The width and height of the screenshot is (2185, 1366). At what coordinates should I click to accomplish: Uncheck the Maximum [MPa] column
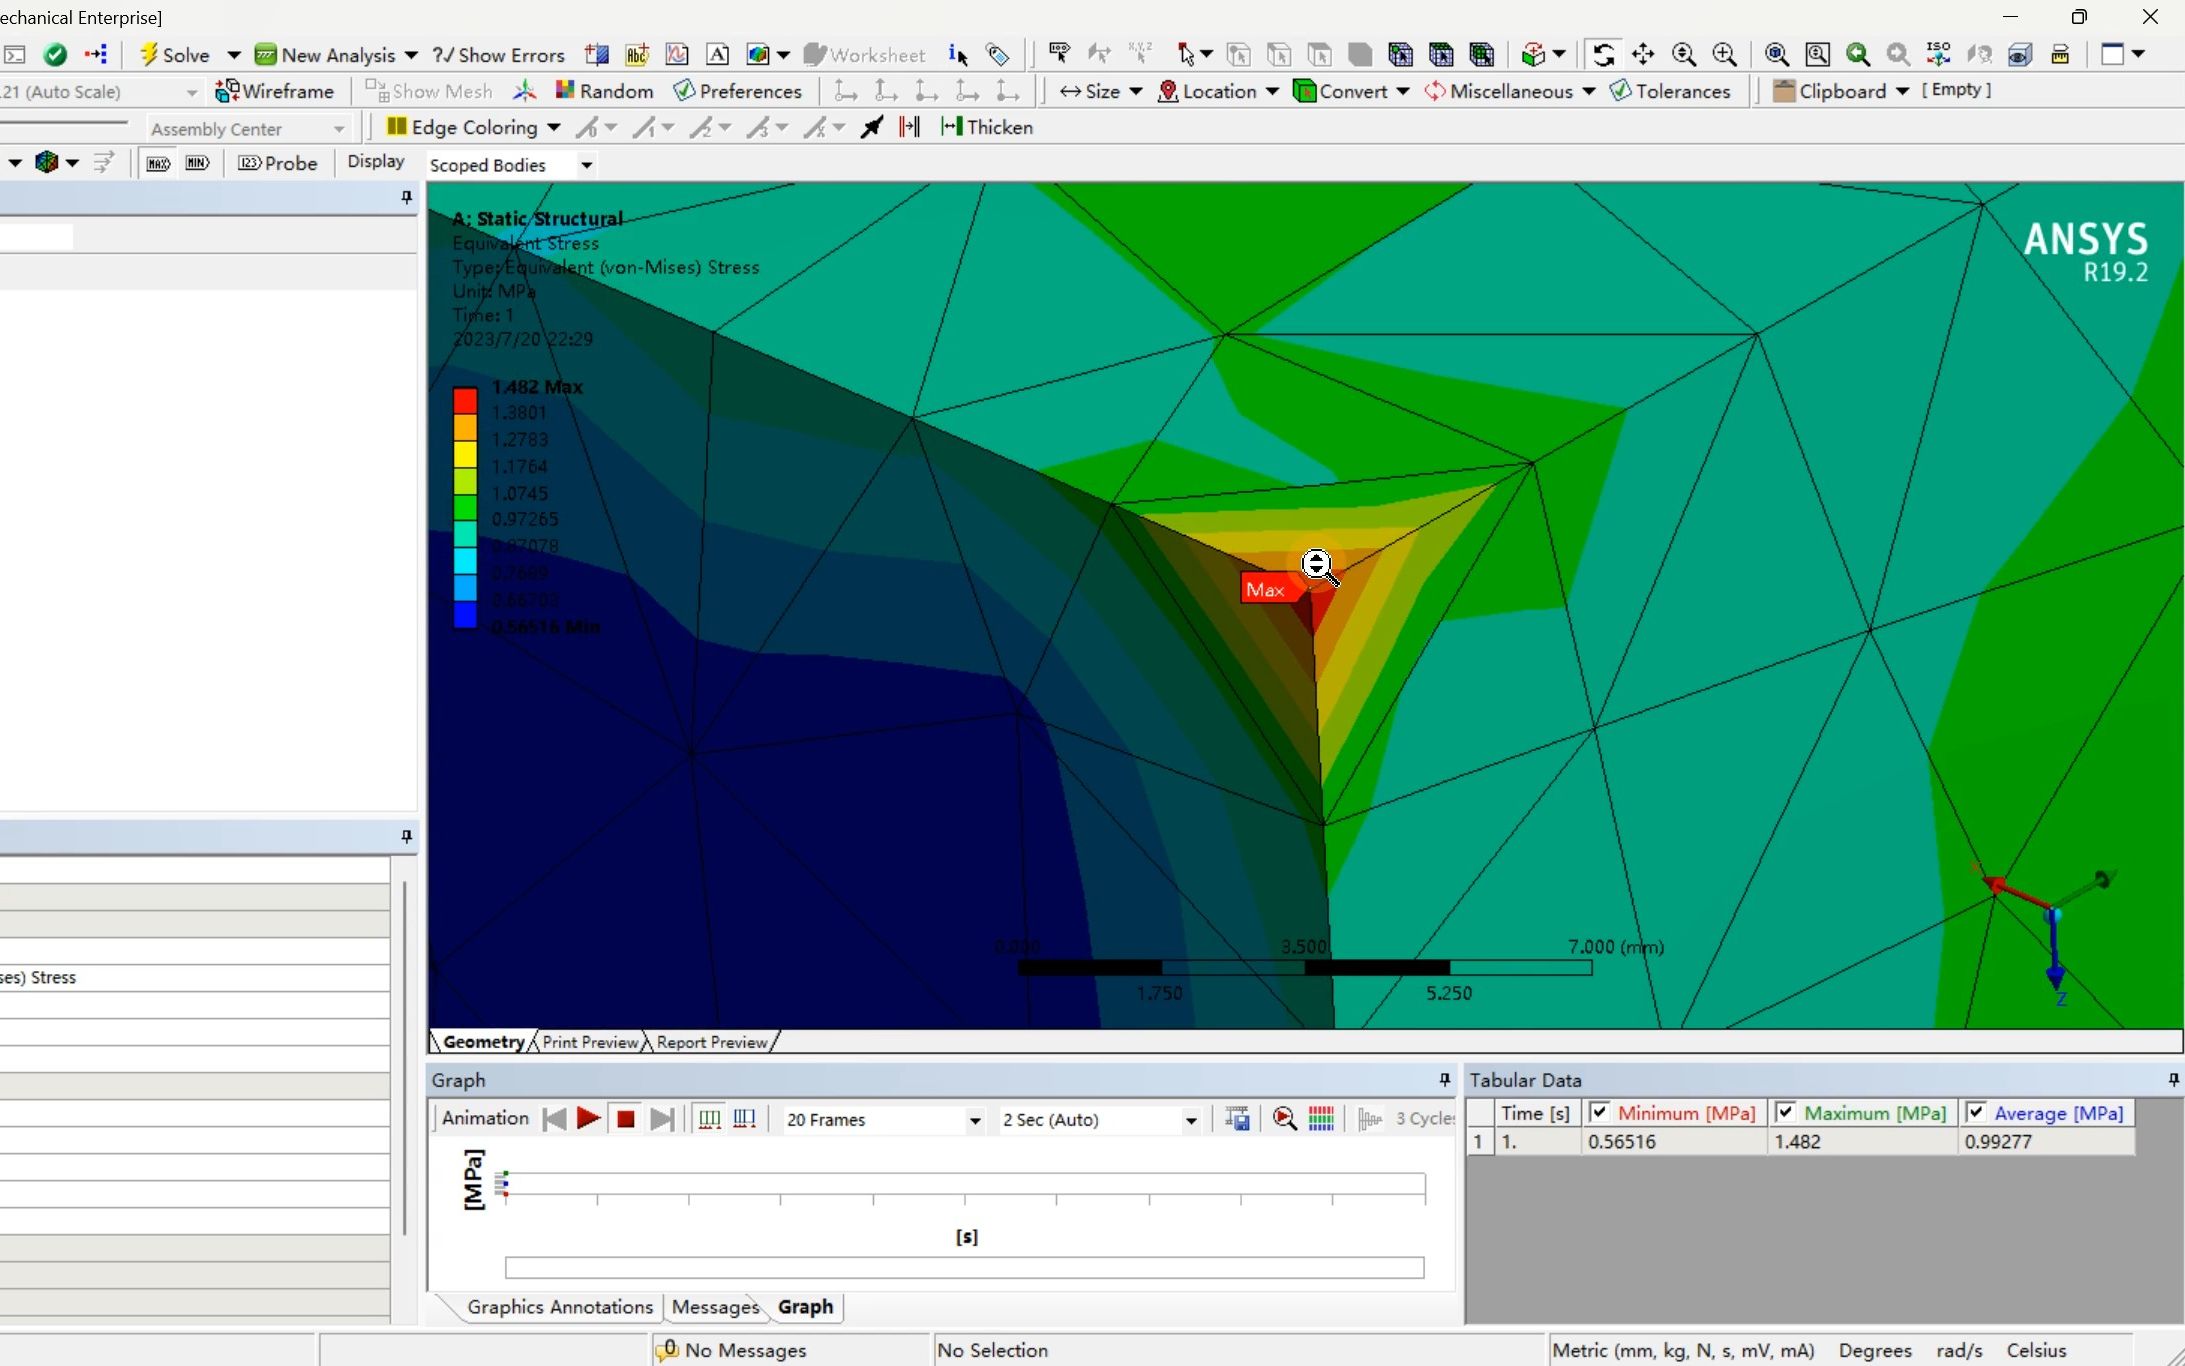(1786, 1112)
